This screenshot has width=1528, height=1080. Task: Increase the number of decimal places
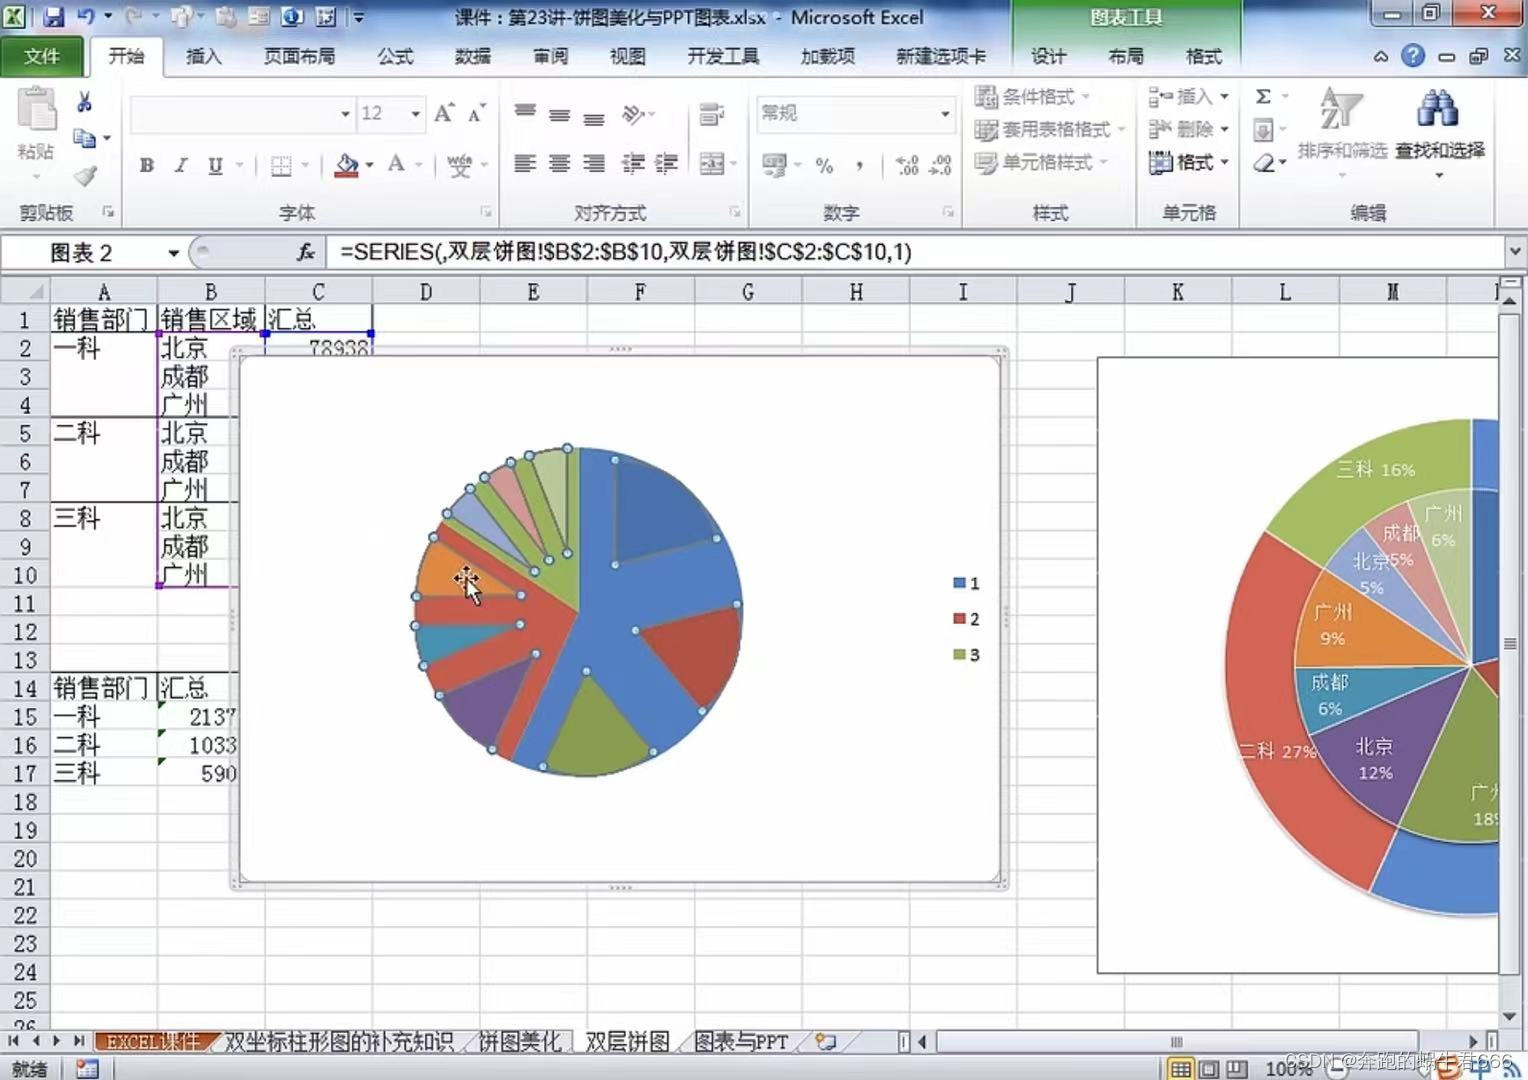tap(907, 165)
